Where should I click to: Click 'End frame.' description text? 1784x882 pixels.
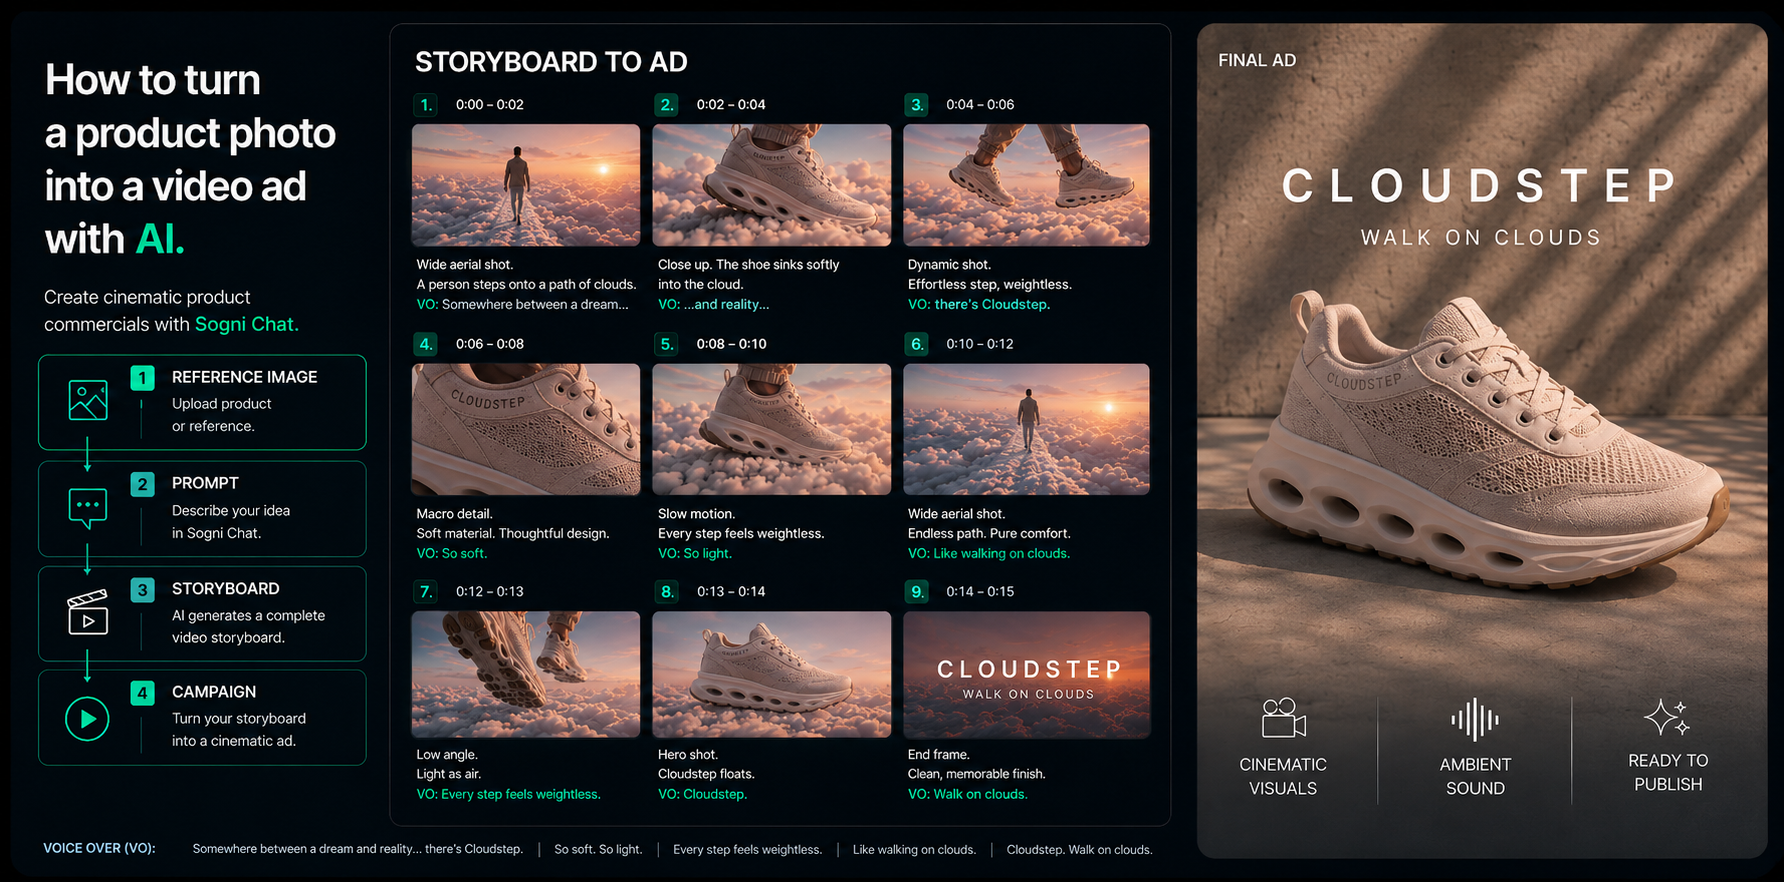click(938, 755)
